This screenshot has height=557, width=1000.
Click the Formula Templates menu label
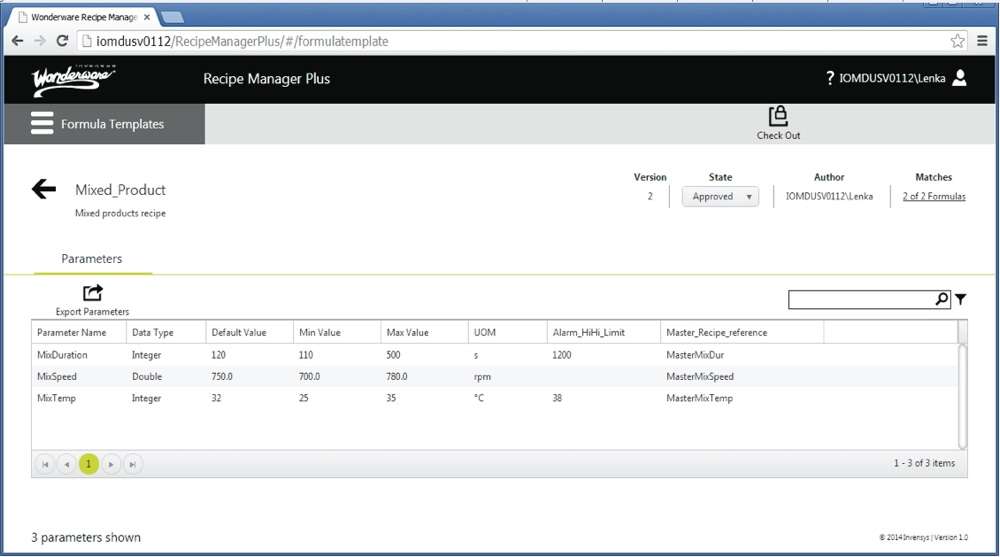click(112, 124)
